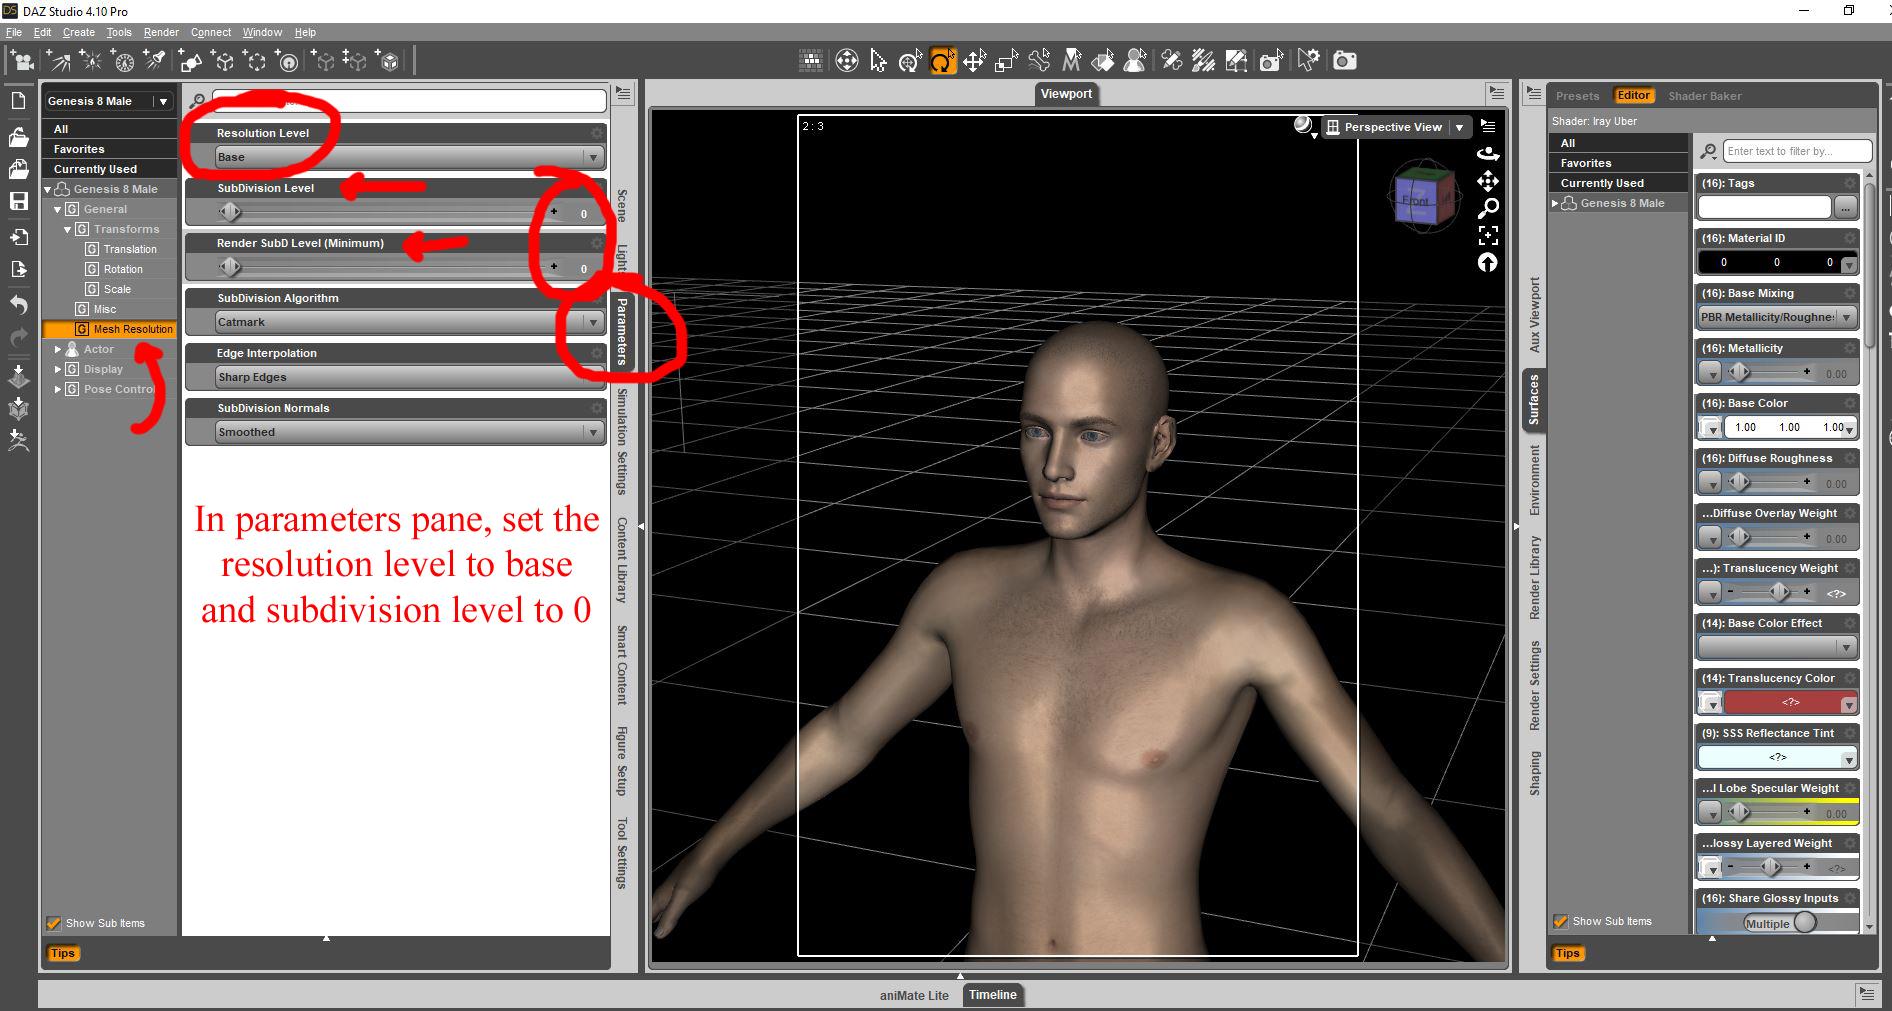1892x1011 pixels.
Task: Click the viewport Zoom magnifier control
Action: point(1488,208)
